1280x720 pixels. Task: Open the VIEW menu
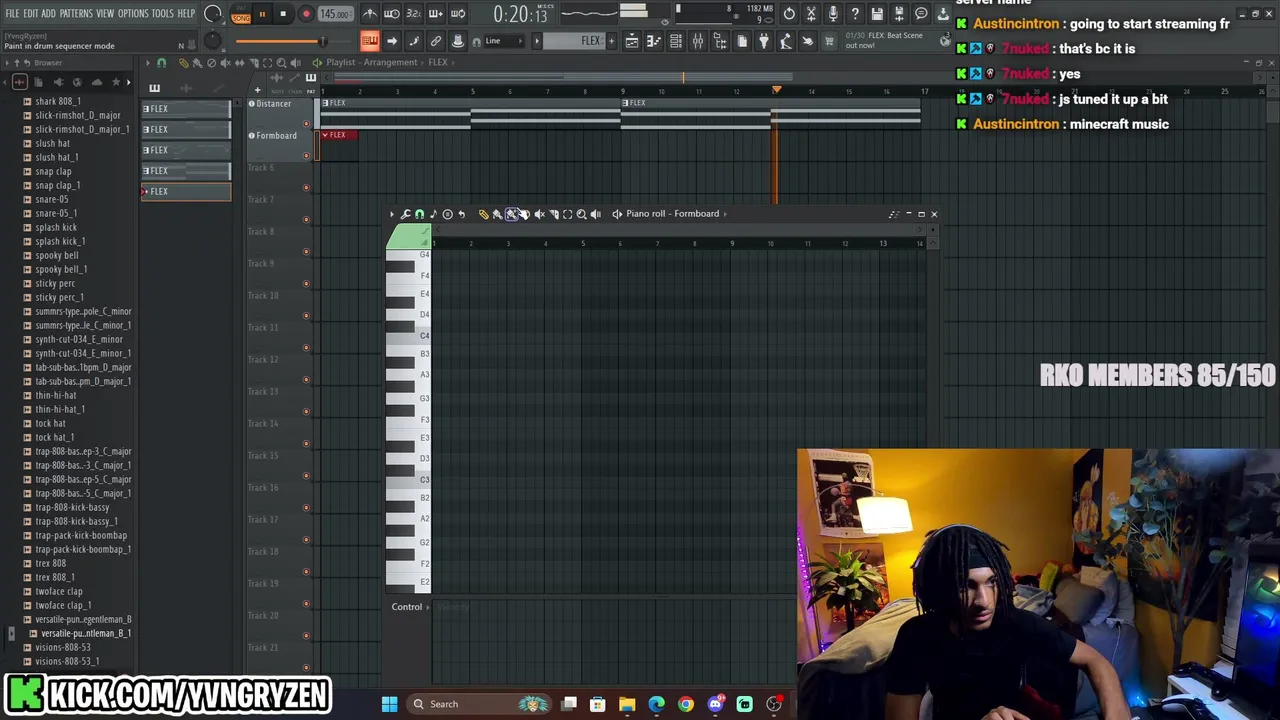(x=105, y=14)
